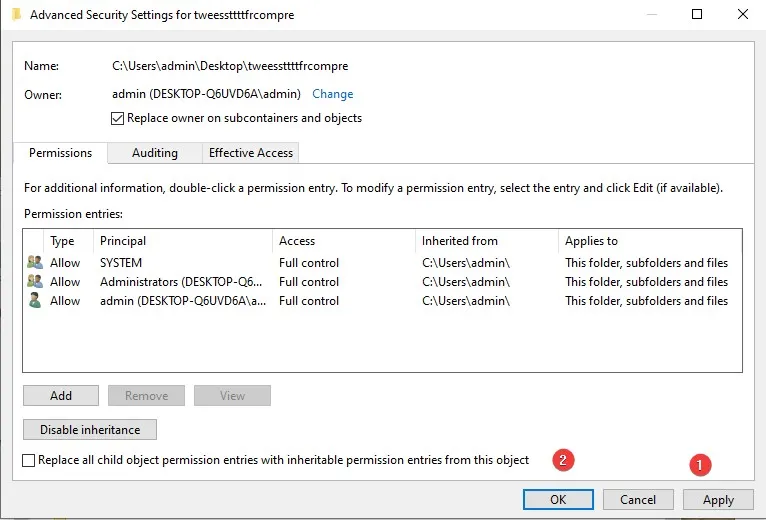The width and height of the screenshot is (766, 520).
Task: Open the Effective Access tab
Action: pos(251,153)
